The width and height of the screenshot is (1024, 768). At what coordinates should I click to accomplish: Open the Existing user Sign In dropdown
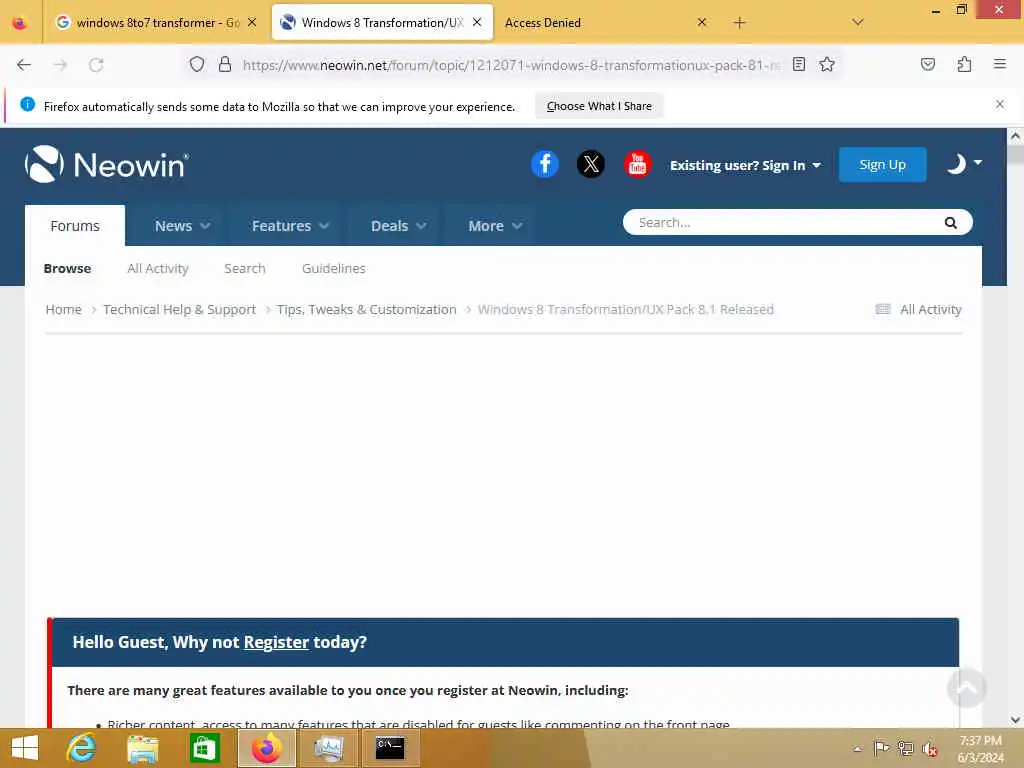click(745, 165)
